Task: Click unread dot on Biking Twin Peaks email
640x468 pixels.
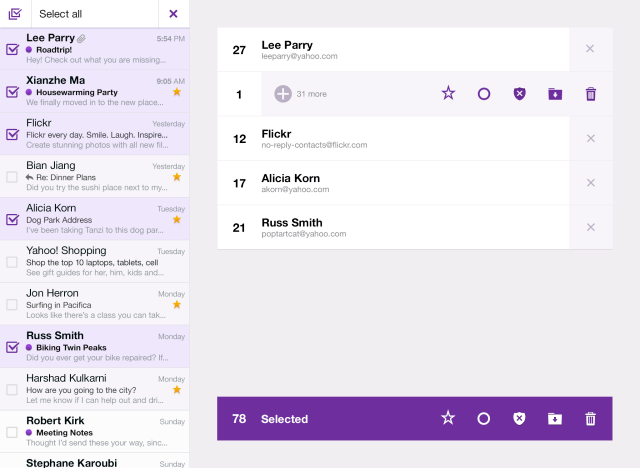Action: pos(29,348)
